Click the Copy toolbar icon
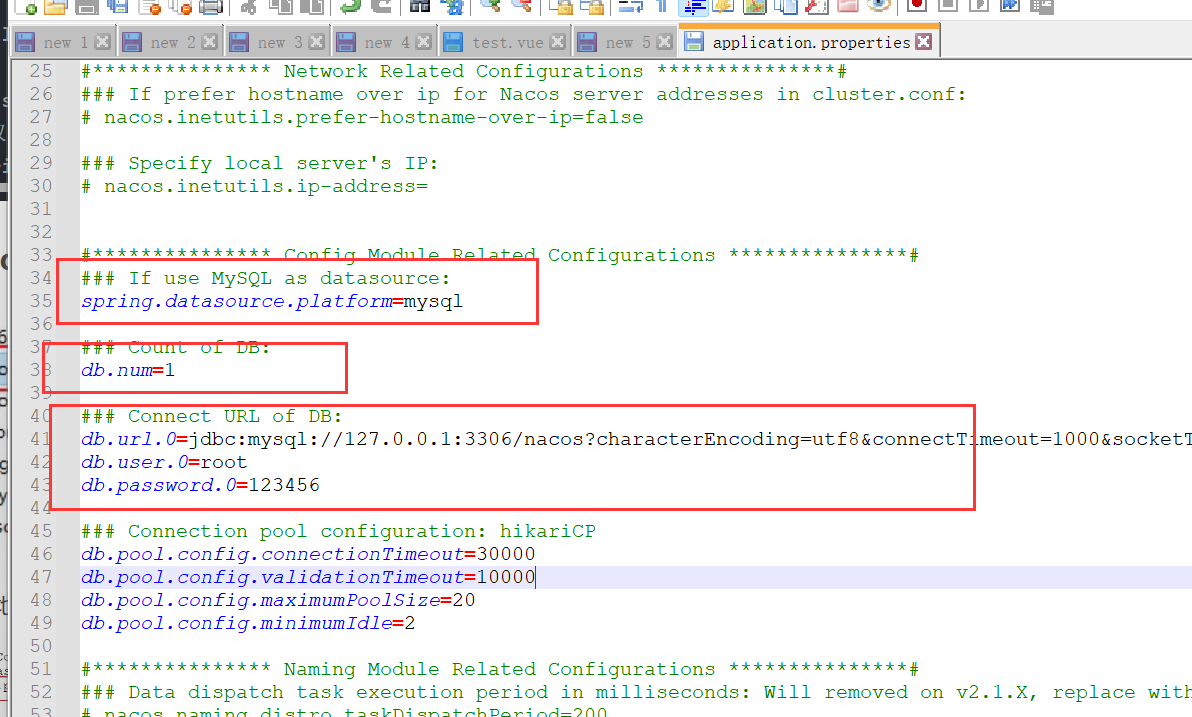1192x717 pixels. click(281, 7)
